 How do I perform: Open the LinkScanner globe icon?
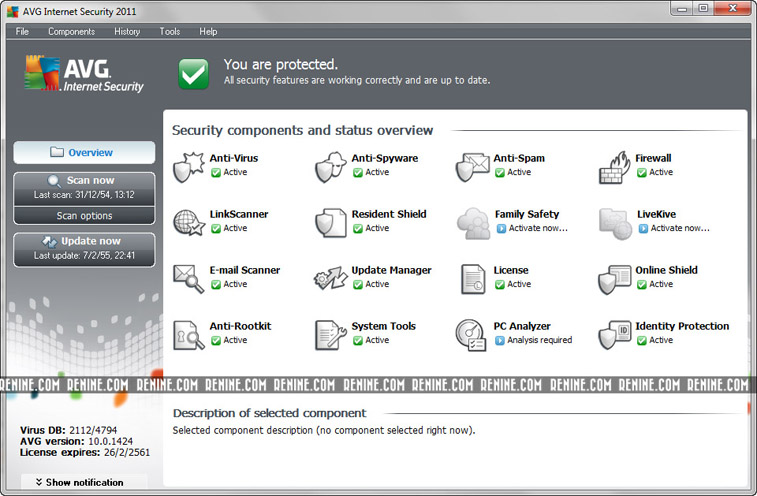point(189,223)
